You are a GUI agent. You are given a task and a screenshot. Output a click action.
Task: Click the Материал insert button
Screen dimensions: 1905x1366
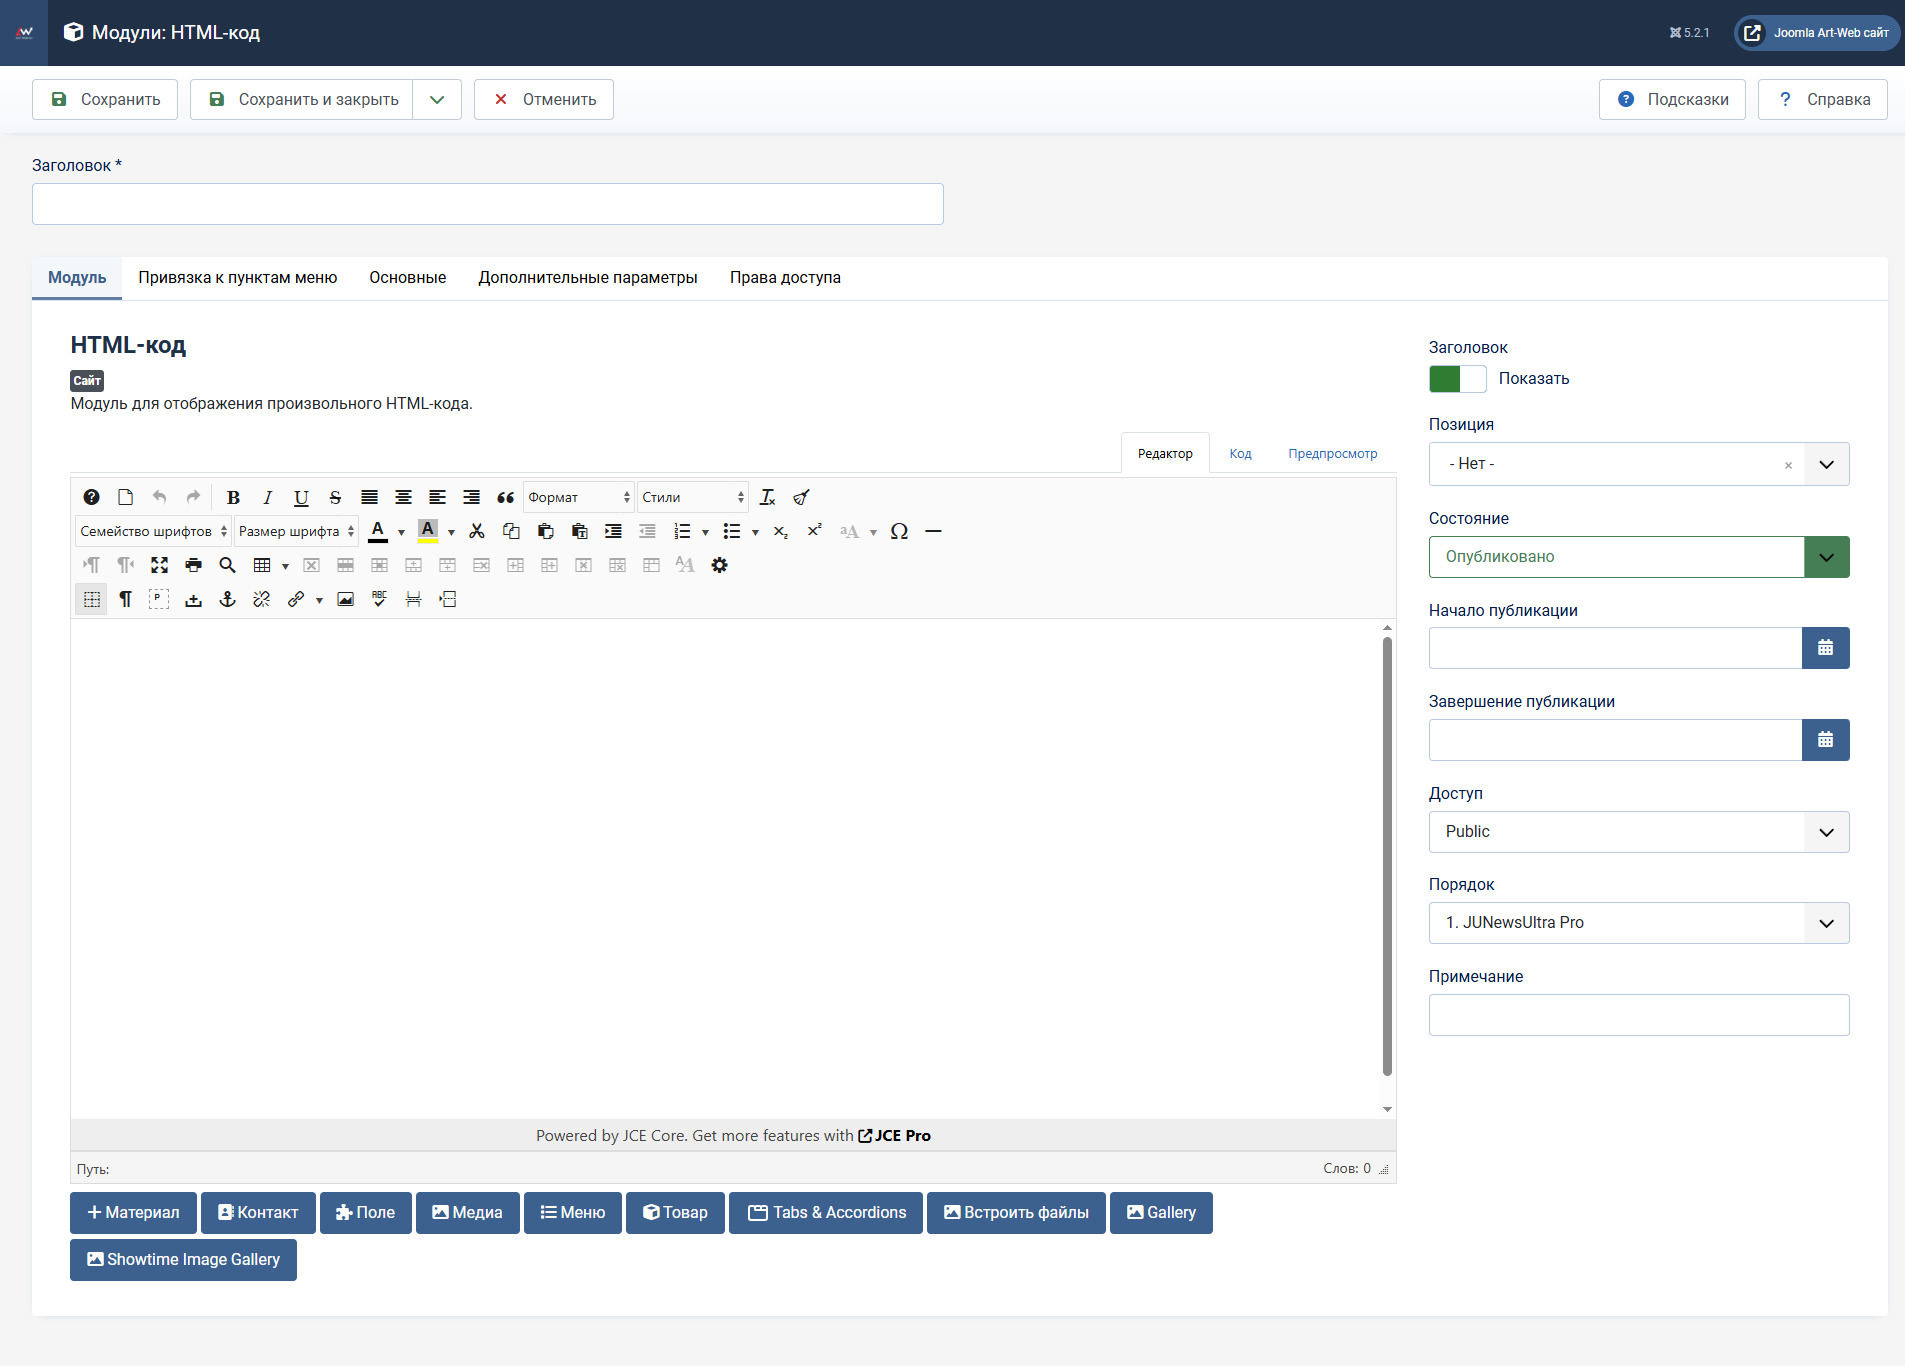133,1213
